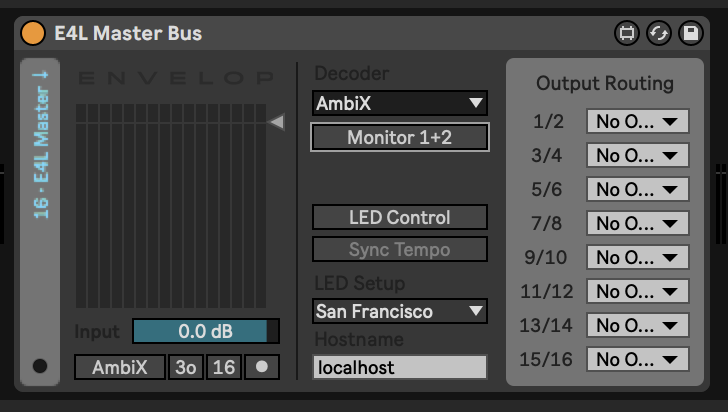Click the Sync Tempo button
Image resolution: width=728 pixels, height=412 pixels.
400,249
